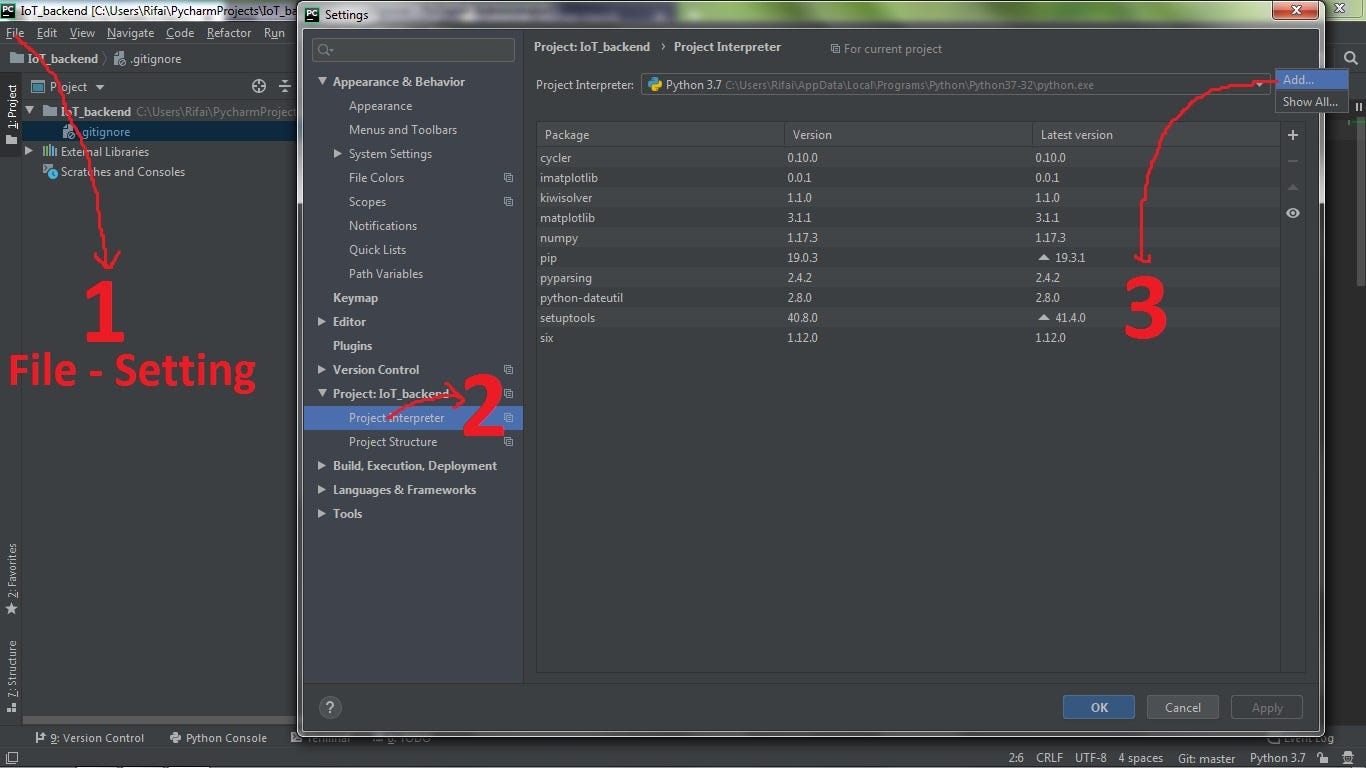Image resolution: width=1366 pixels, height=768 pixels.
Task: Select Notifications settings item
Action: (x=383, y=226)
